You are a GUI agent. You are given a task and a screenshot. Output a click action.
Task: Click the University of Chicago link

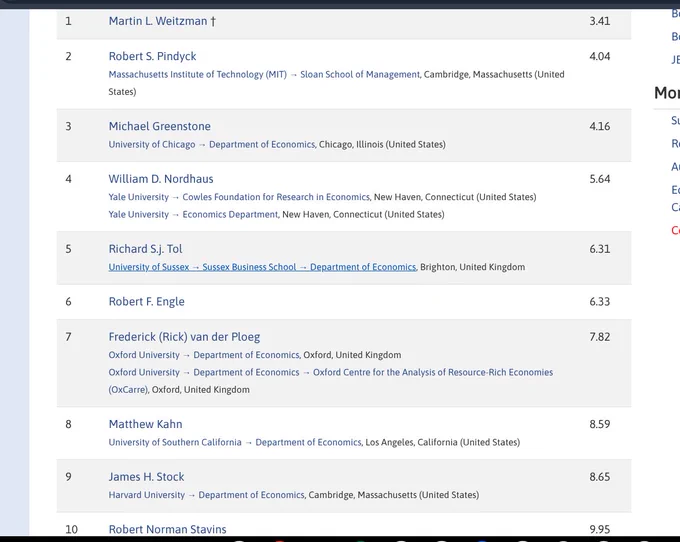(x=152, y=144)
